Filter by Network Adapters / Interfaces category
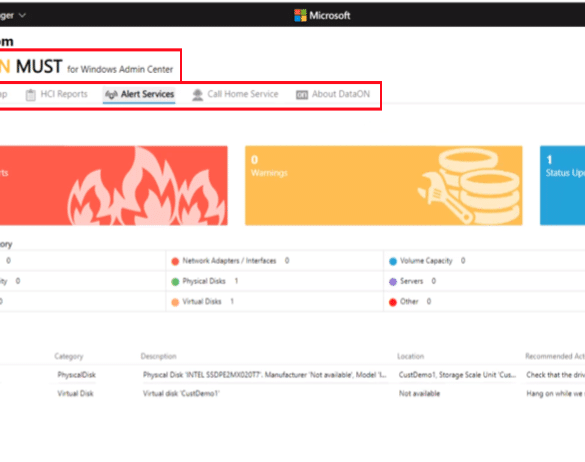Image resolution: width=585 pixels, height=462 pixels. pyautogui.click(x=229, y=260)
